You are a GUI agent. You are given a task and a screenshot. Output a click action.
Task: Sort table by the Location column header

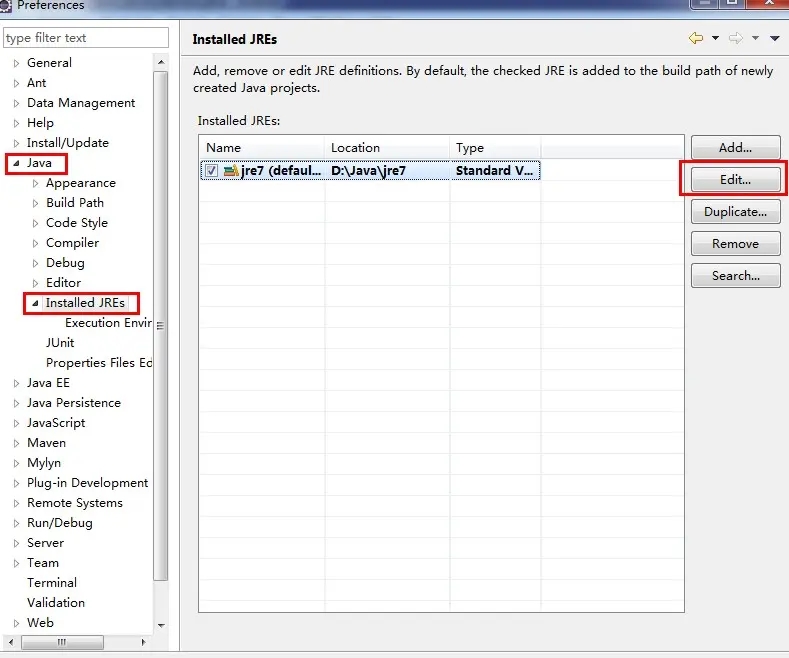click(x=386, y=148)
